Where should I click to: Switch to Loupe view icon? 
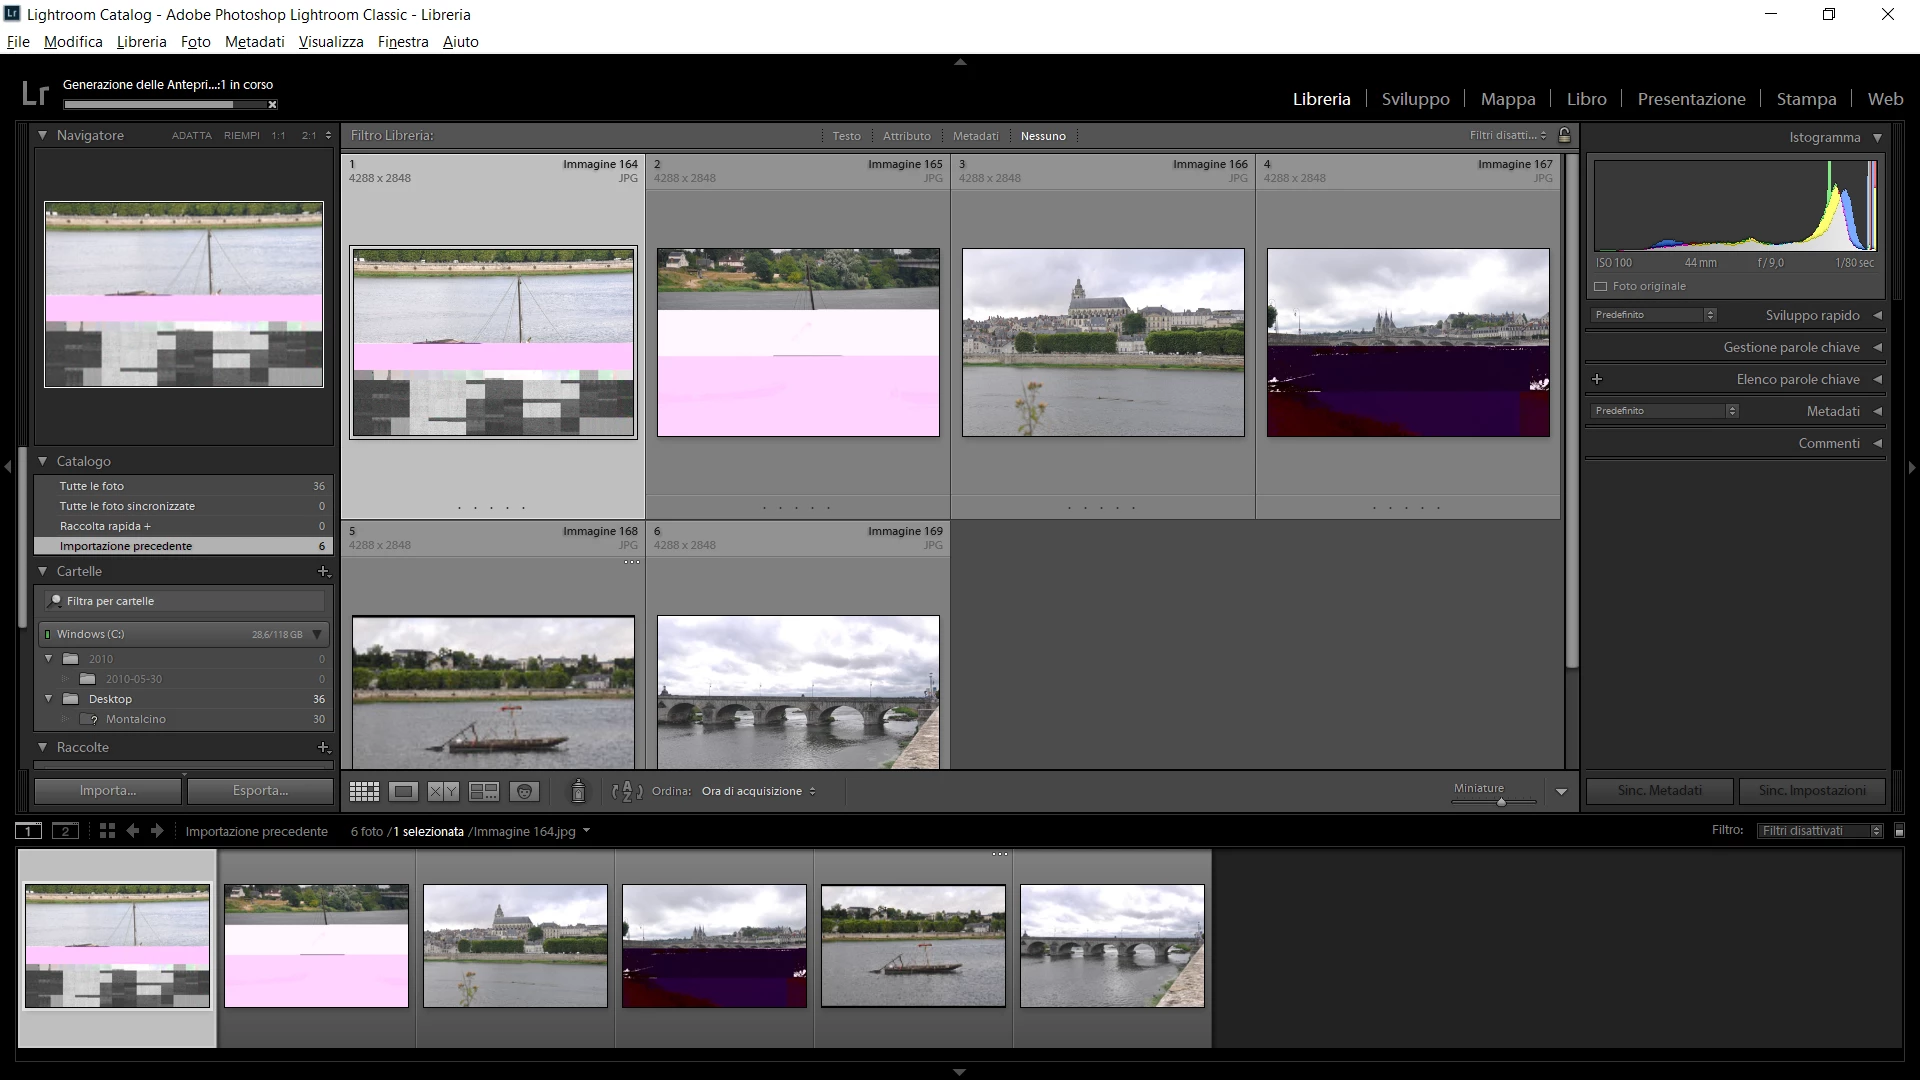403,791
